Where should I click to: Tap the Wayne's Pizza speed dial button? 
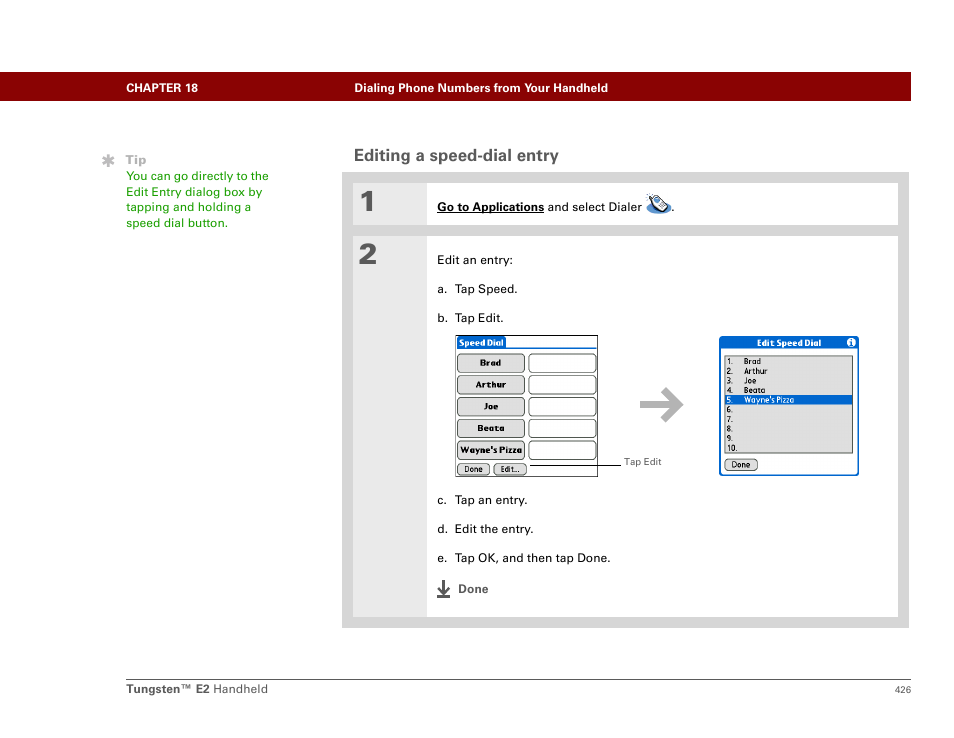pos(490,450)
